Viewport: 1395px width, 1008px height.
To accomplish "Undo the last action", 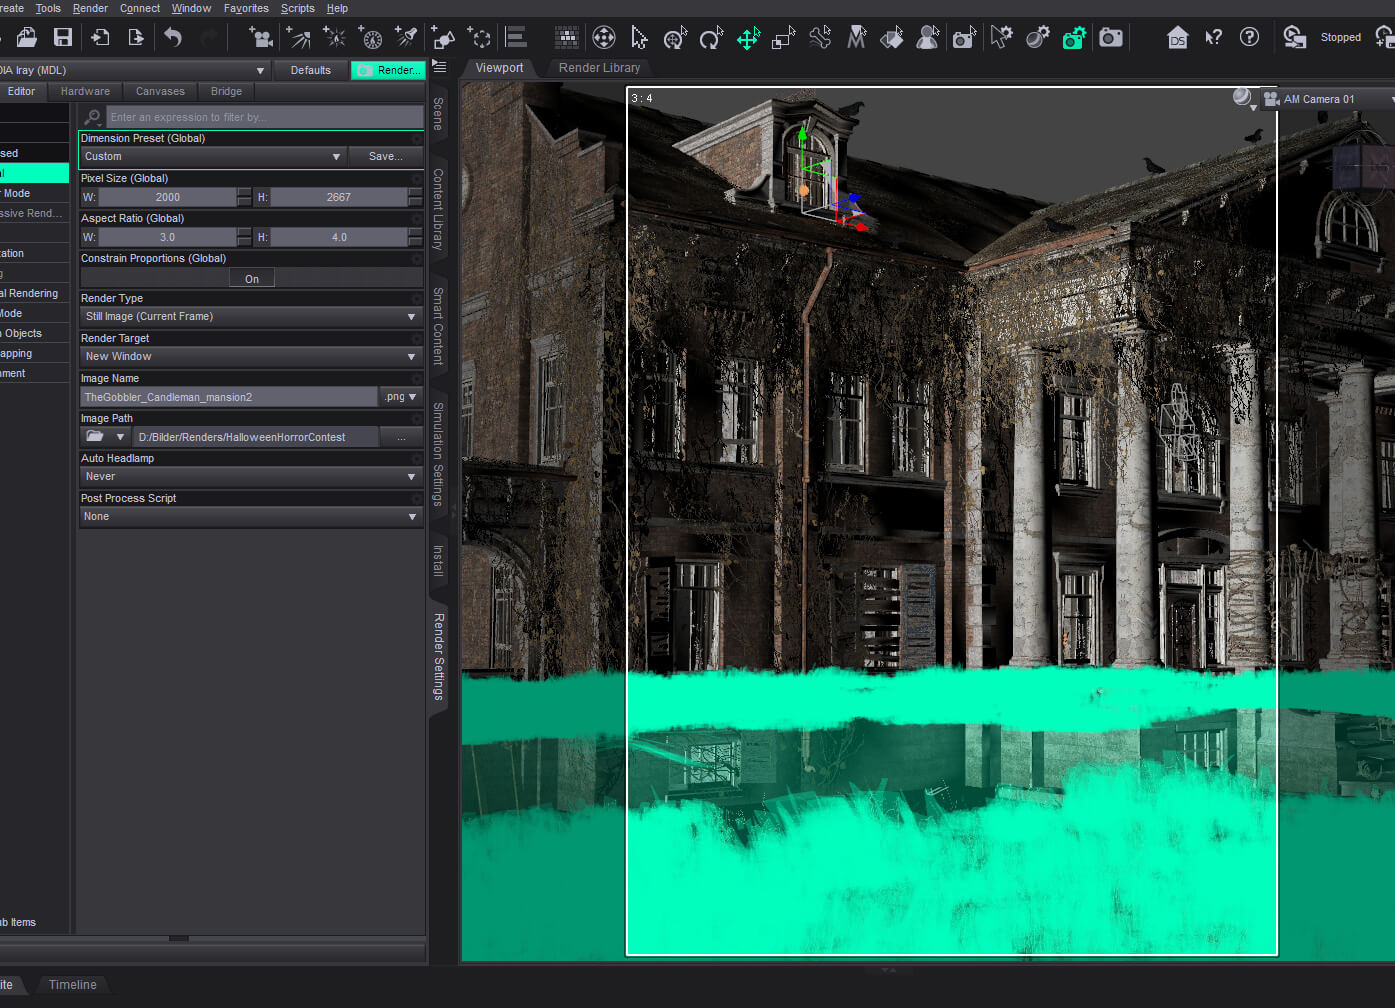I will tap(173, 38).
